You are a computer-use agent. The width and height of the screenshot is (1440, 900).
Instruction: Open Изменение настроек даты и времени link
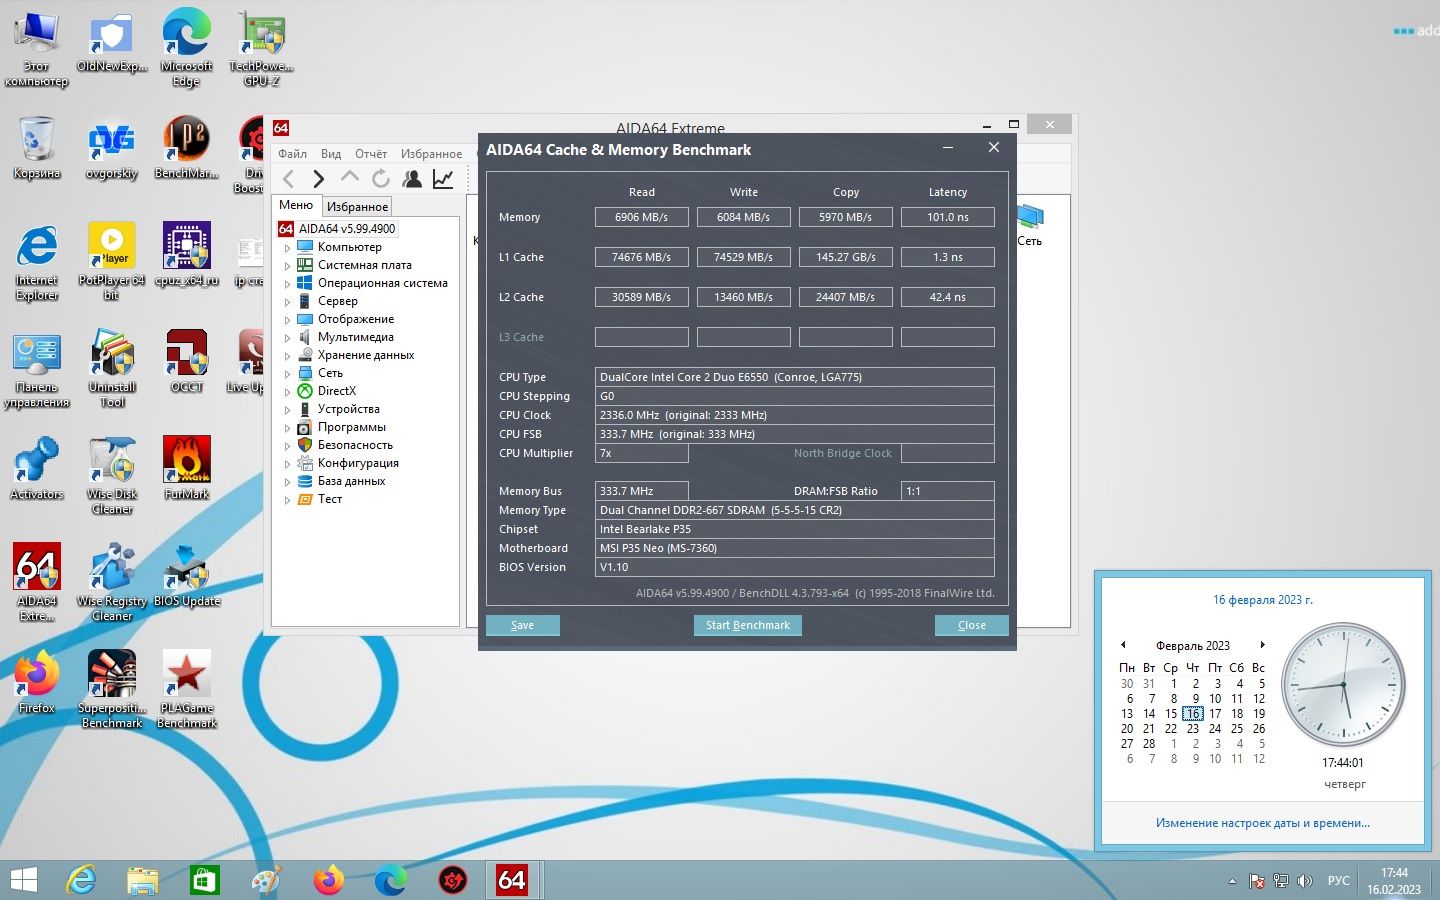tap(1262, 823)
